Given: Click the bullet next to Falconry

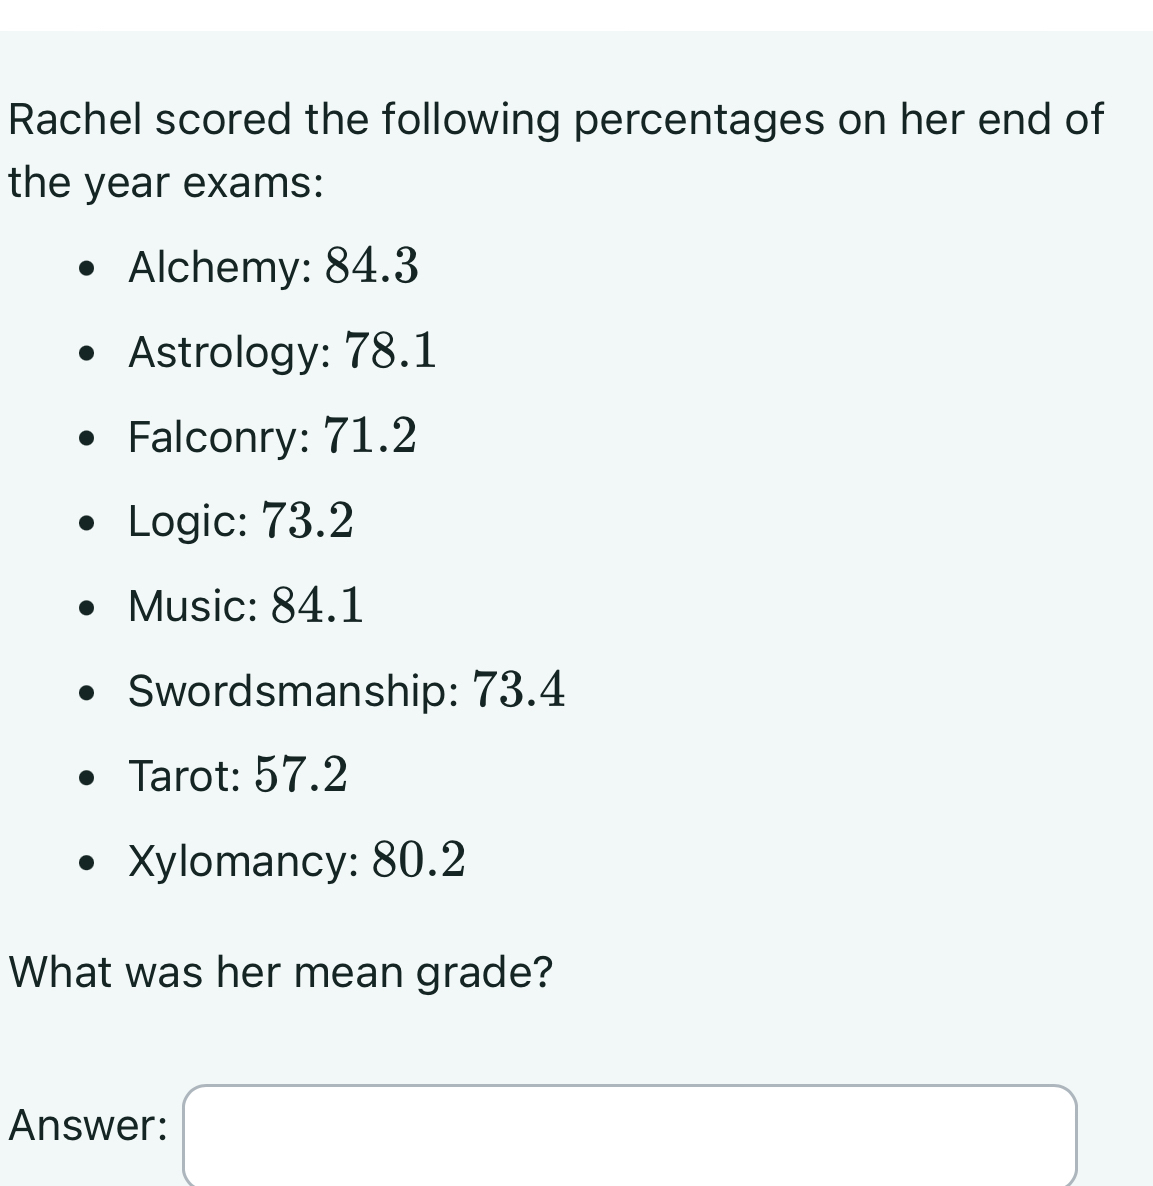Looking at the screenshot, I should [86, 438].
